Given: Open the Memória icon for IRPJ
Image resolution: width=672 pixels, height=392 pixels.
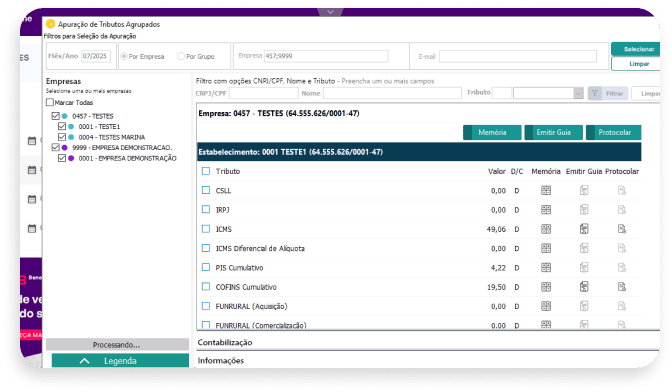Looking at the screenshot, I should (x=546, y=209).
